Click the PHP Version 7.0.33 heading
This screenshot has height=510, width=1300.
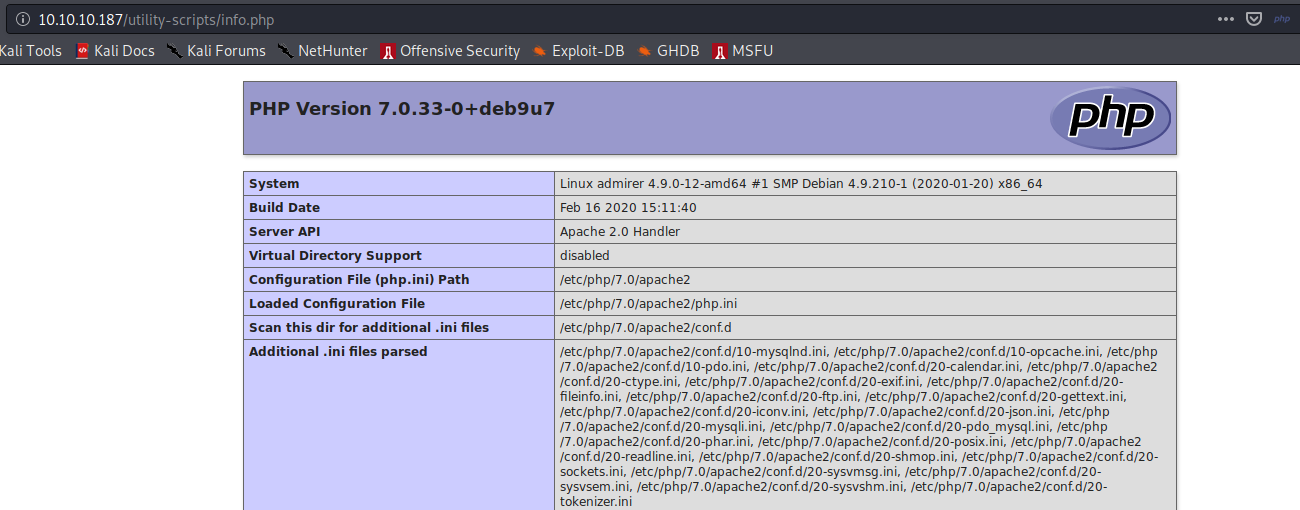pos(402,109)
